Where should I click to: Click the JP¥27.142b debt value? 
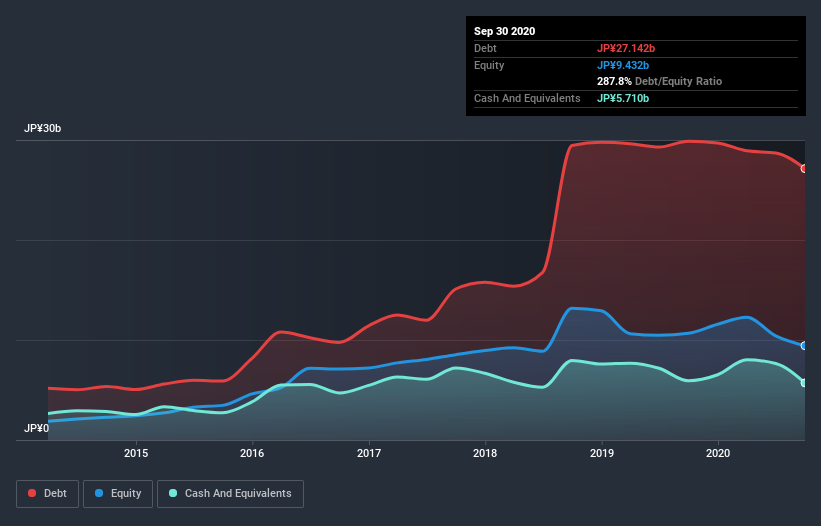tap(626, 48)
